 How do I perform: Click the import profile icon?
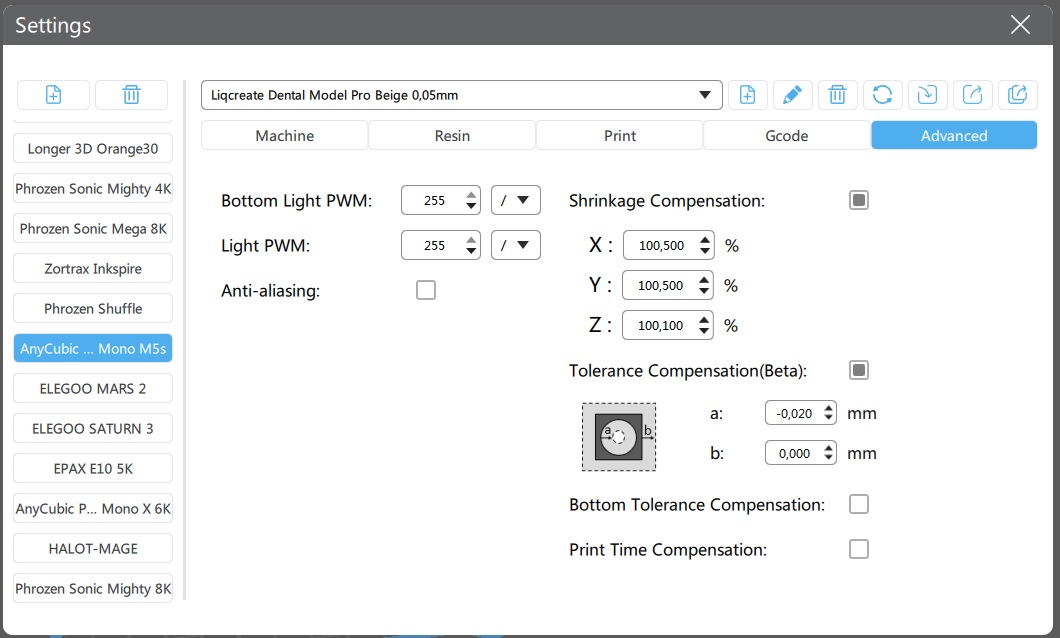click(x=927, y=95)
